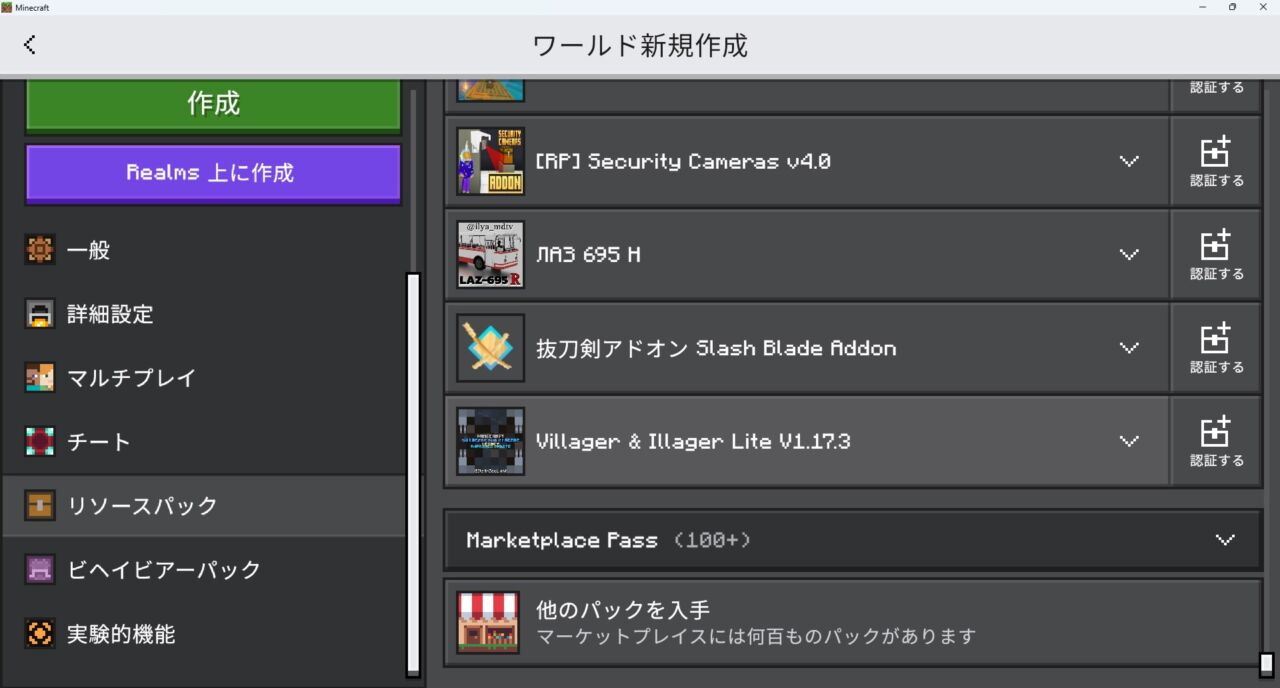This screenshot has width=1280, height=688.
Task: Click the Slash Blade crossed swords thumbnail
Action: (x=491, y=348)
